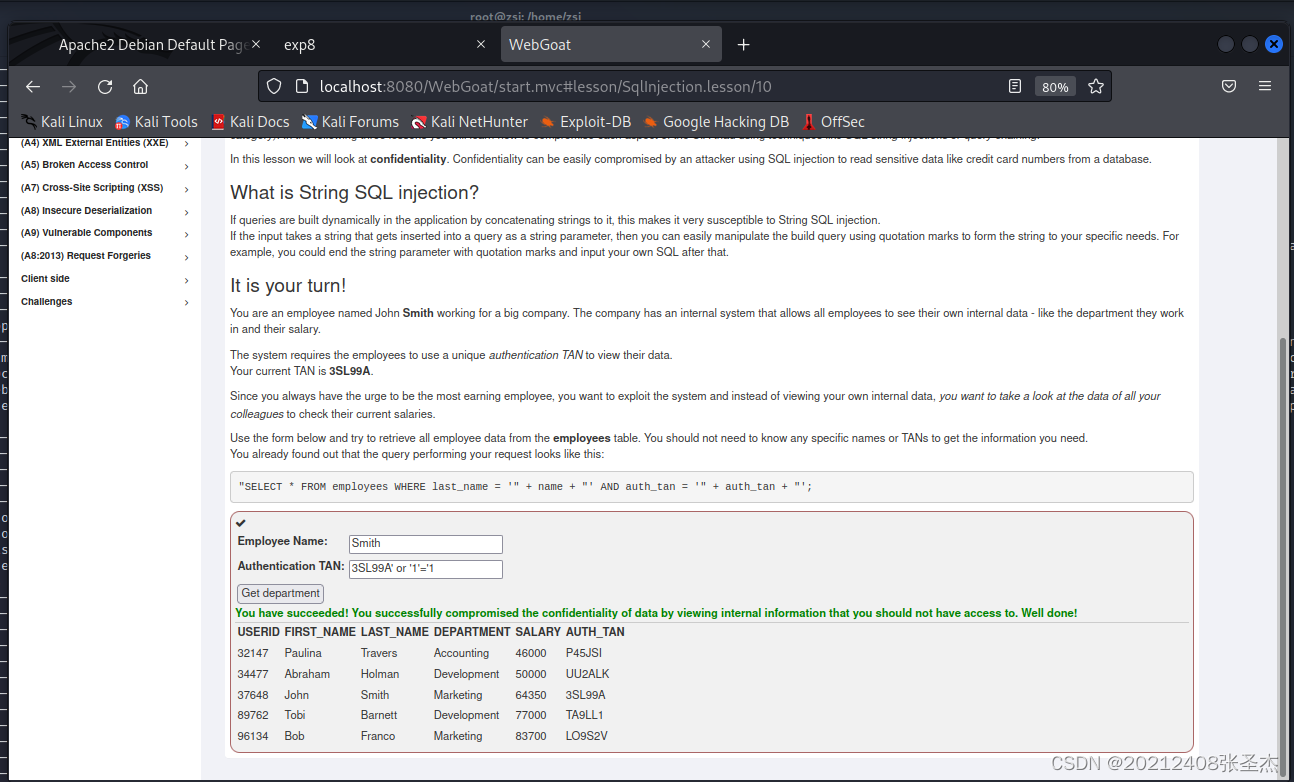This screenshot has width=1294, height=782.
Task: Open the OffSec bookmark
Action: coord(833,122)
